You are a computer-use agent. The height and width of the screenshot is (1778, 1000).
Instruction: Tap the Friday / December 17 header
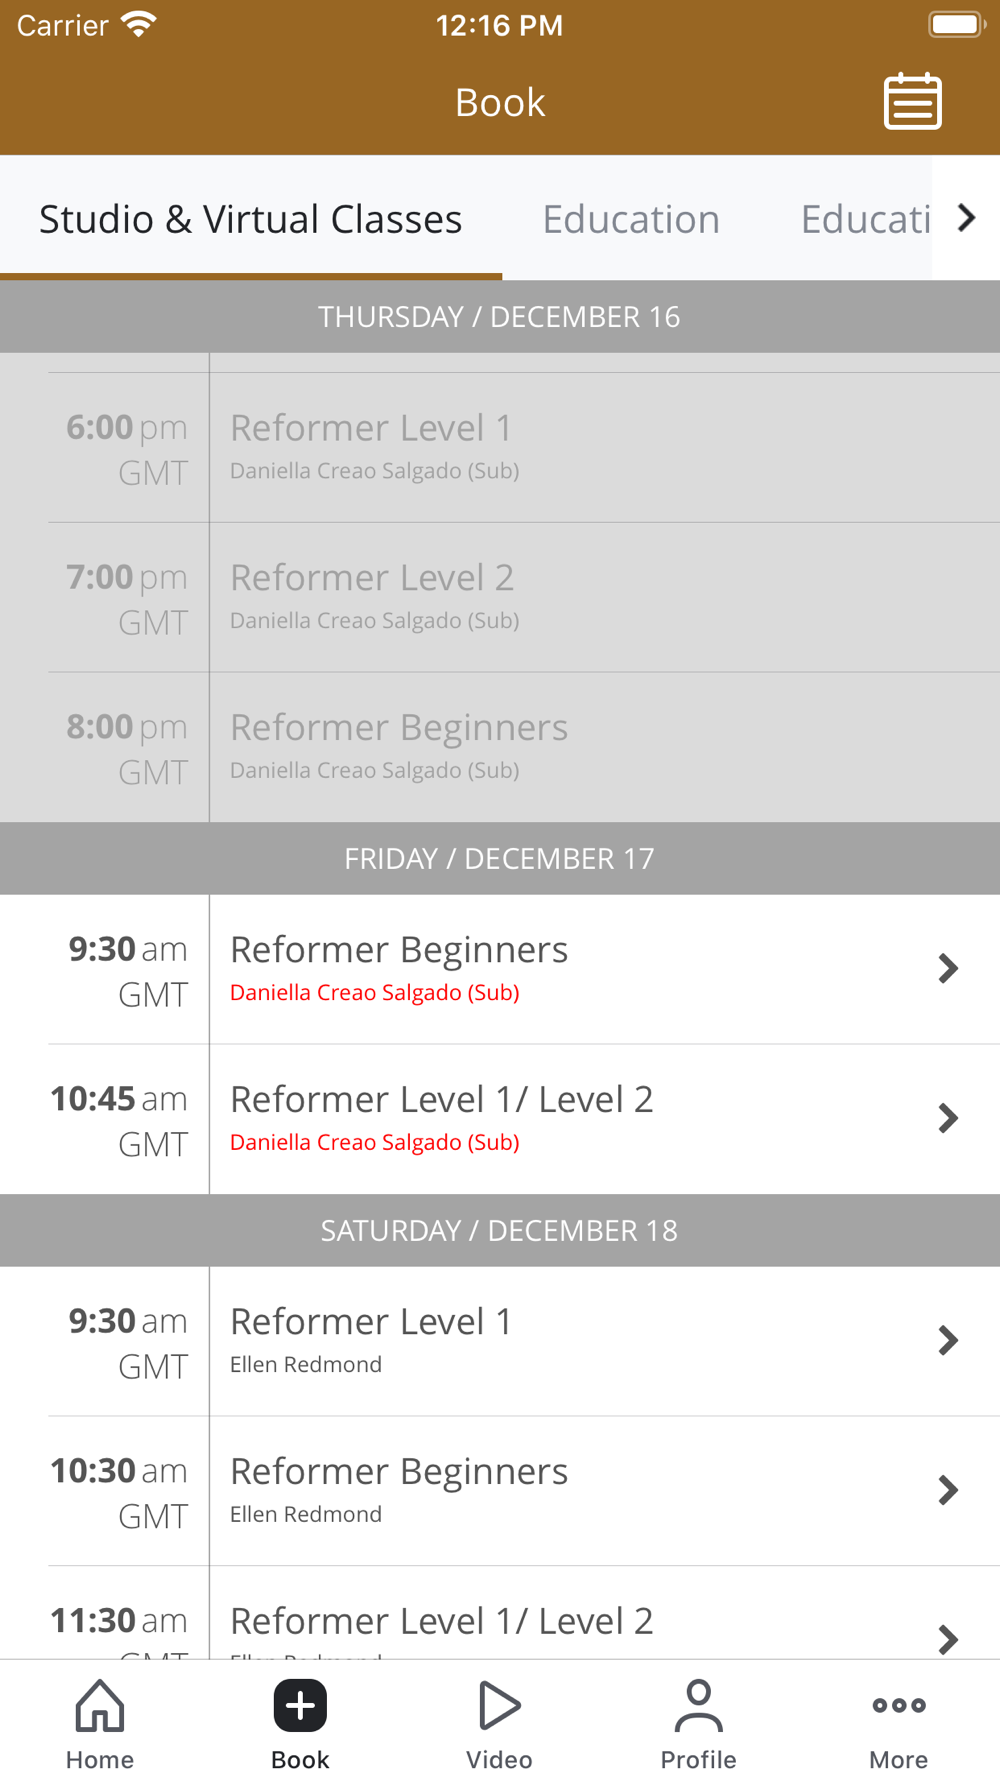pyautogui.click(x=500, y=858)
